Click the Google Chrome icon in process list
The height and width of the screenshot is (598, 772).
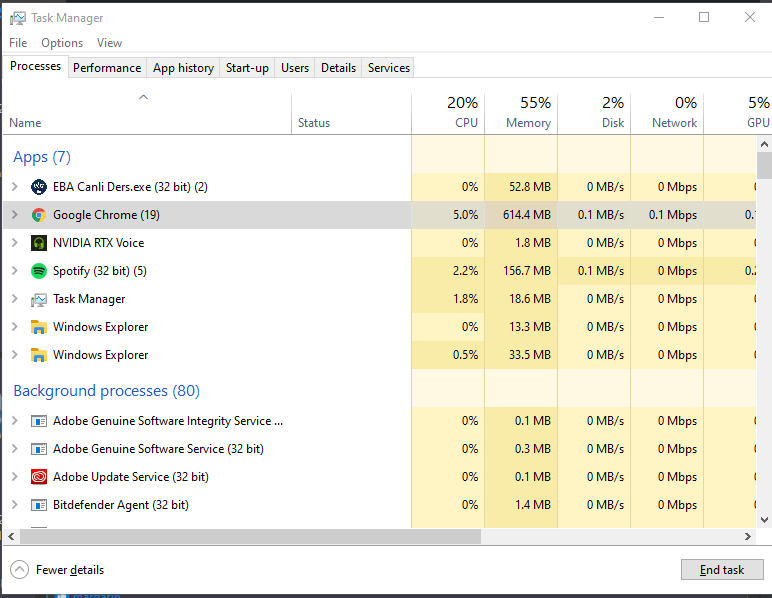39,215
